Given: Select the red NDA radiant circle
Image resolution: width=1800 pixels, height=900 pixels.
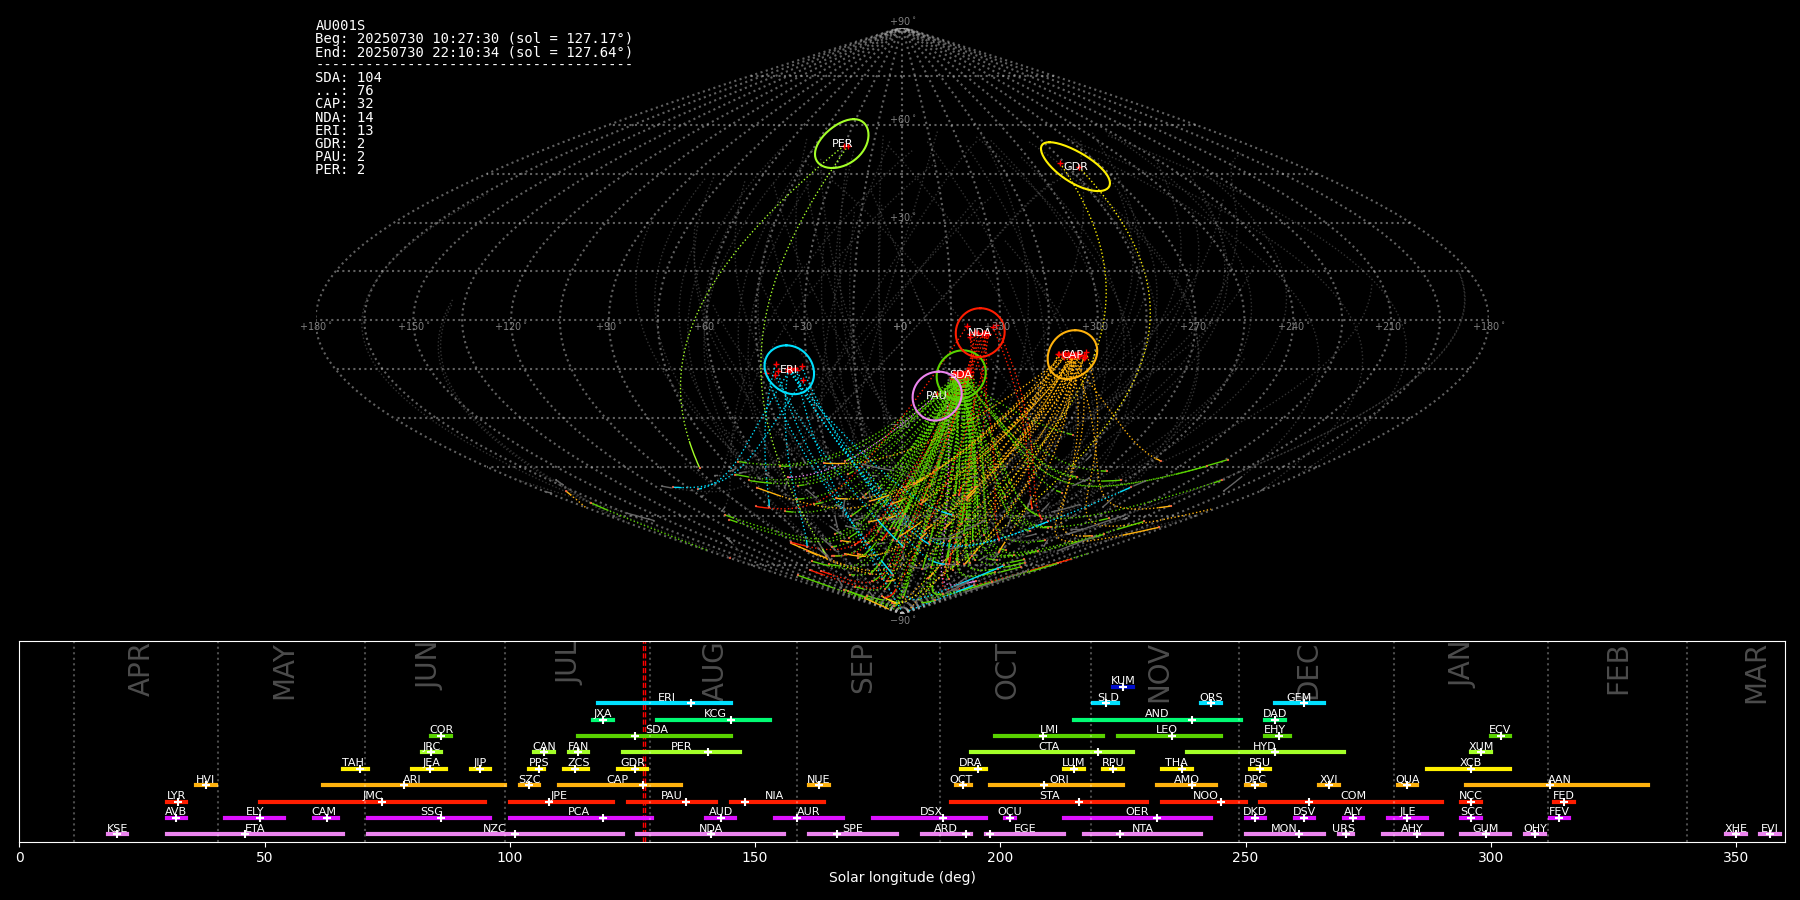Looking at the screenshot, I should (980, 333).
